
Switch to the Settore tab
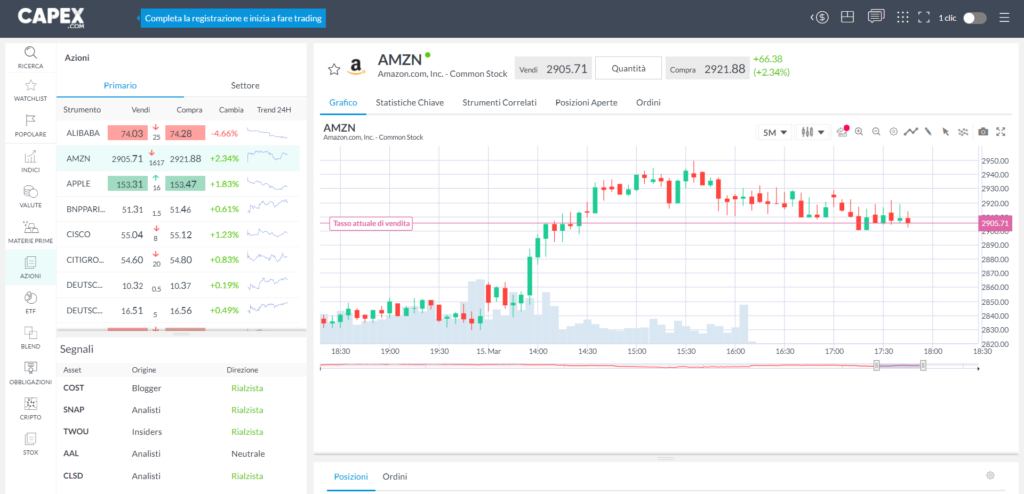click(x=245, y=86)
